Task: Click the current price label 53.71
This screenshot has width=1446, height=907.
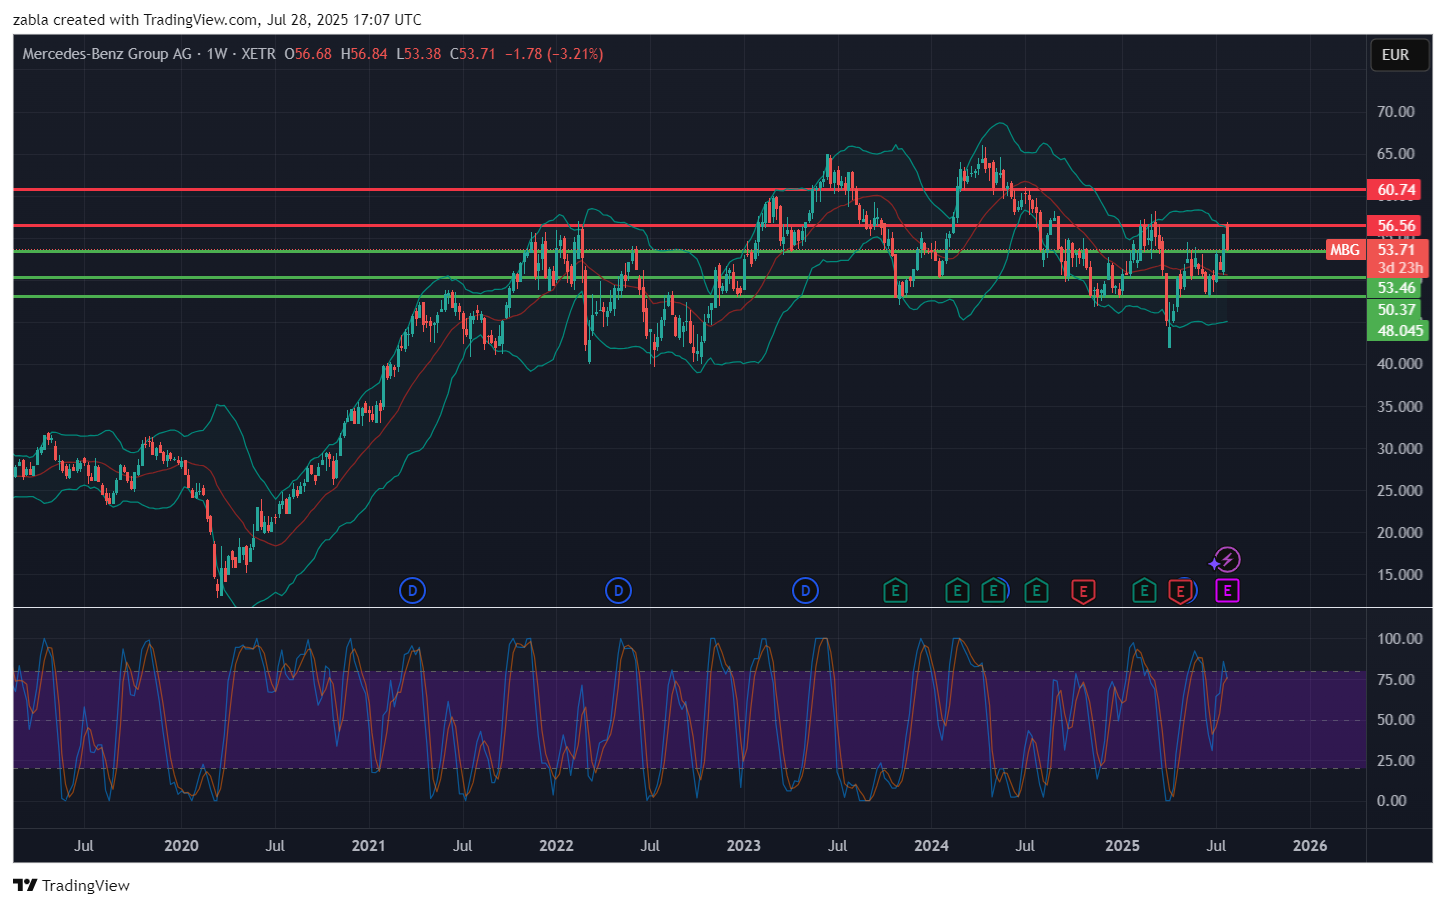Action: (x=1397, y=250)
